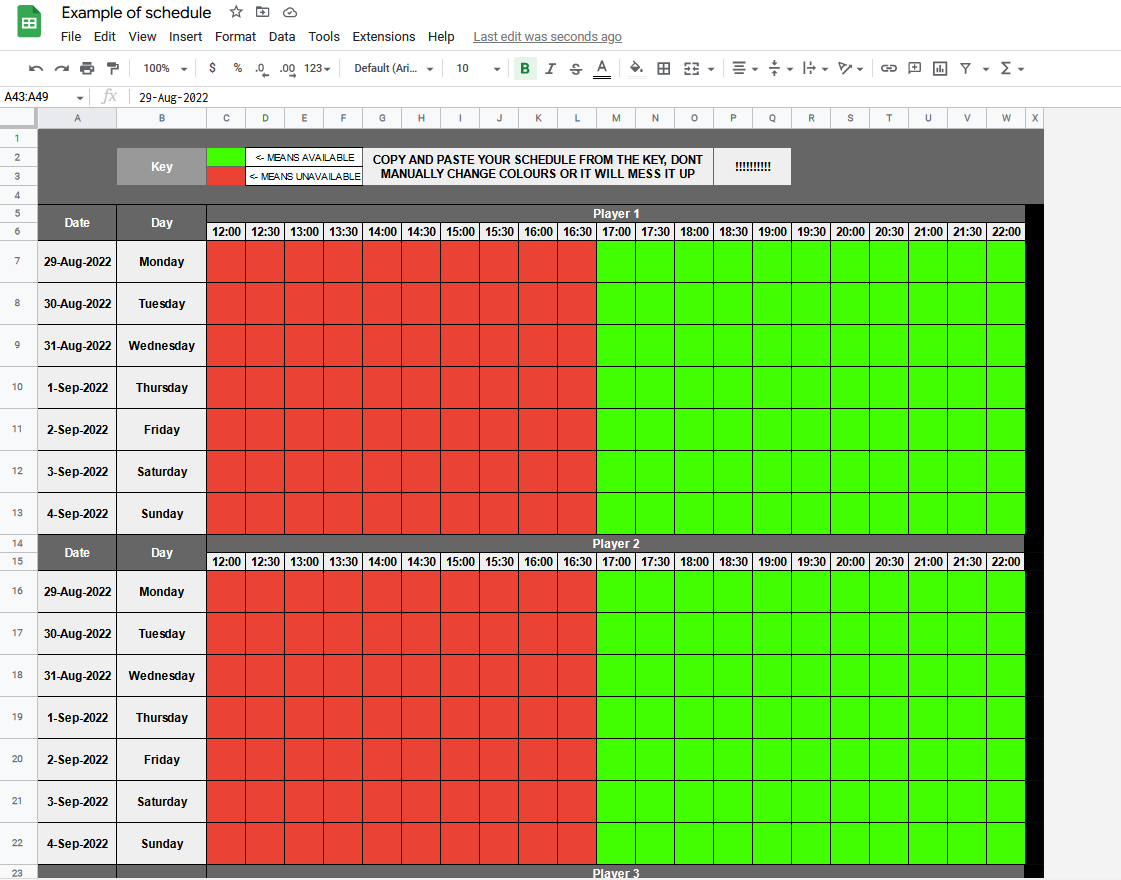The height and width of the screenshot is (880, 1121).
Task: Open vertical align dropdown
Action: [x=780, y=69]
